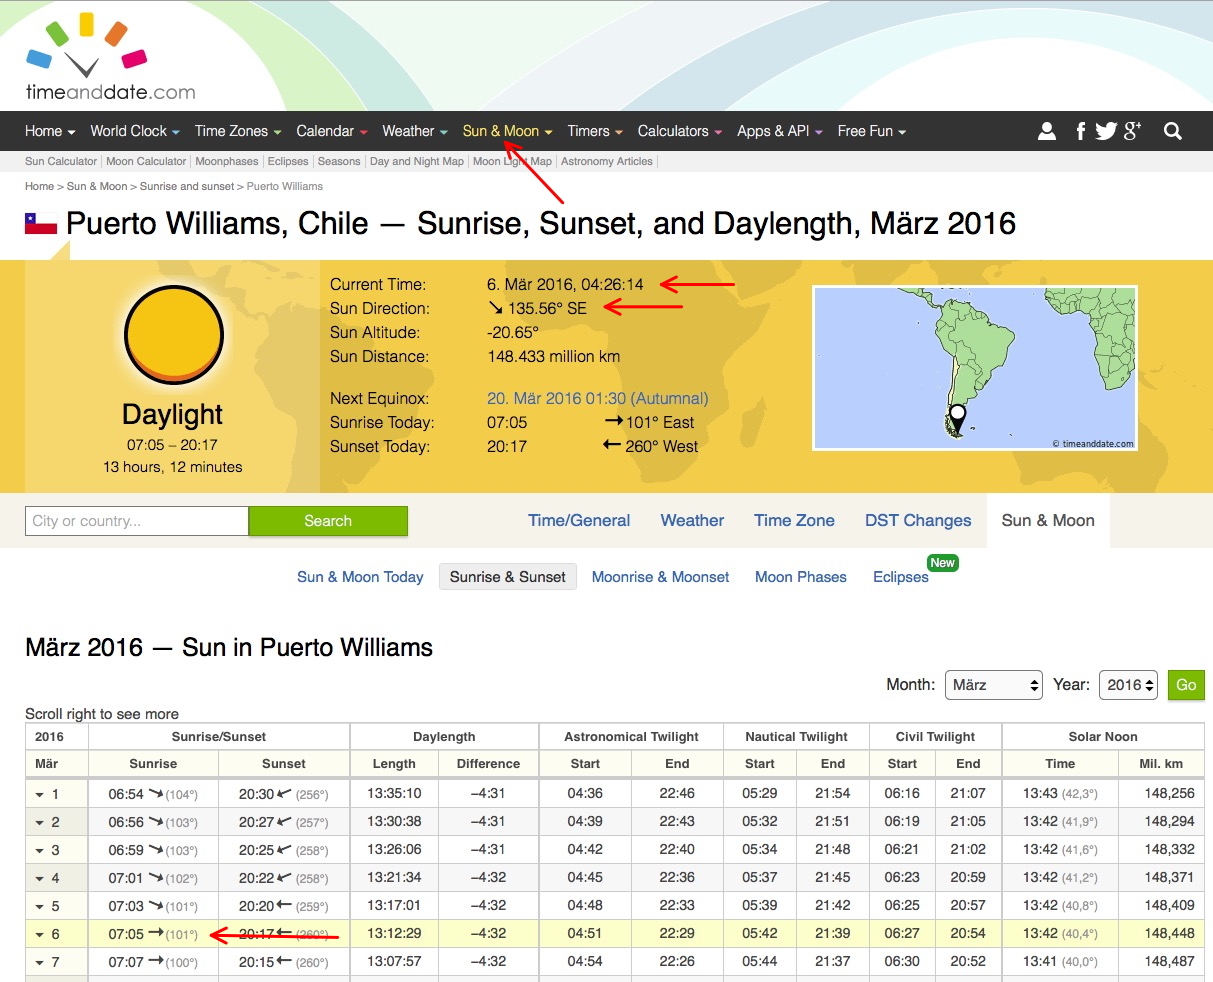Open the Google Plus icon
Image resolution: width=1213 pixels, height=982 pixels.
1132,131
